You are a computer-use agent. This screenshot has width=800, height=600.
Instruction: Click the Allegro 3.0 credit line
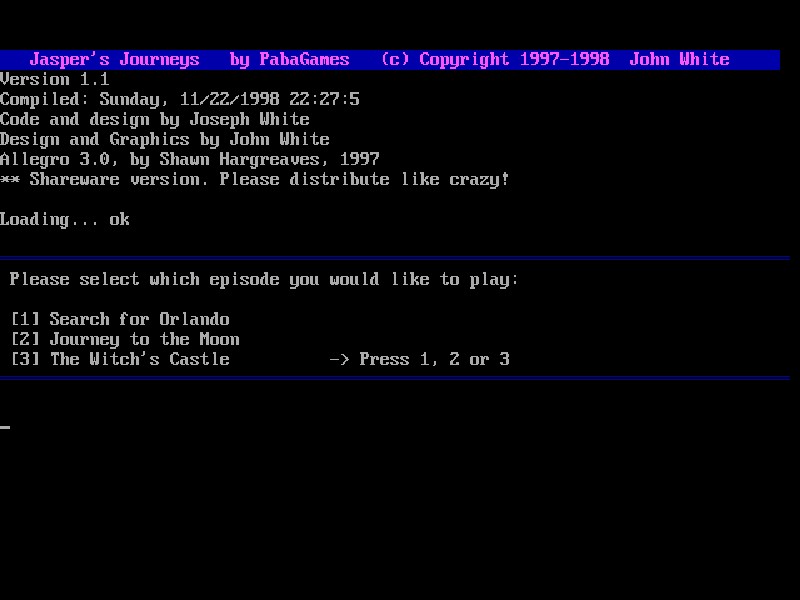190,159
